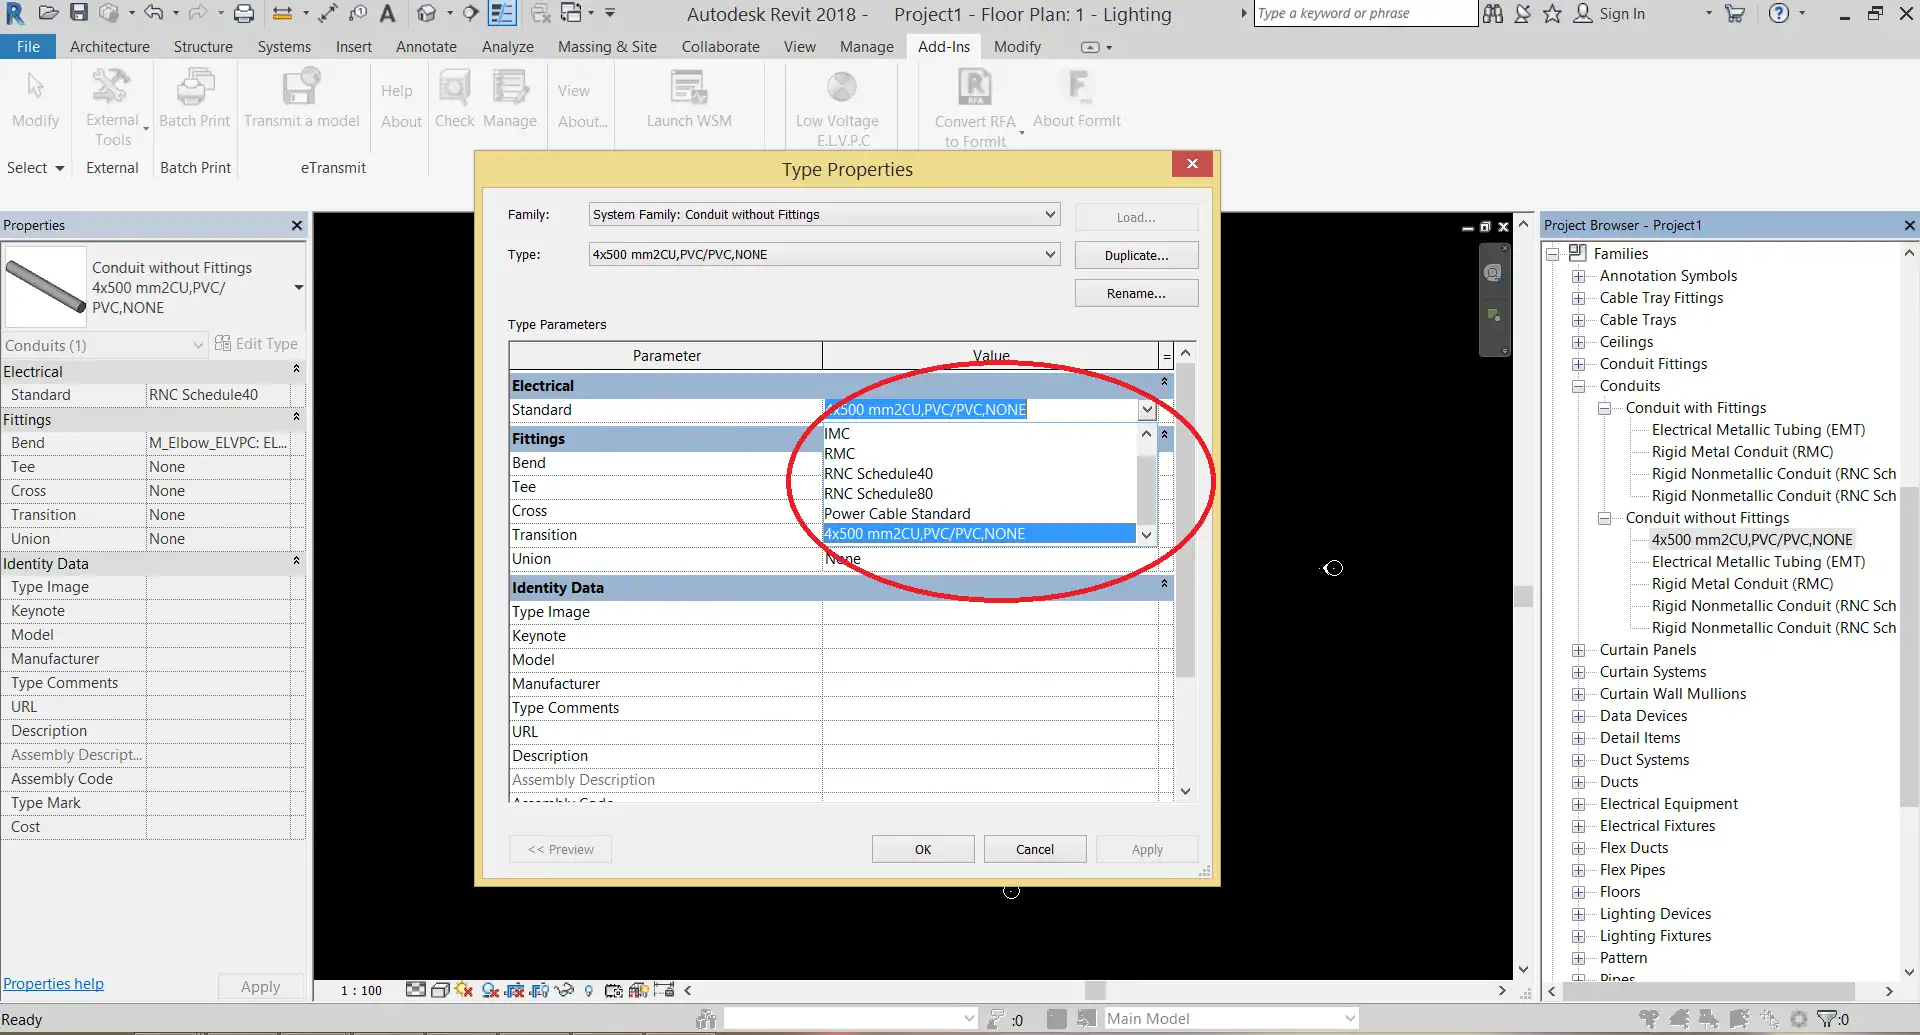The image size is (1920, 1035).
Task: Click the Open folder icon
Action: (x=48, y=14)
